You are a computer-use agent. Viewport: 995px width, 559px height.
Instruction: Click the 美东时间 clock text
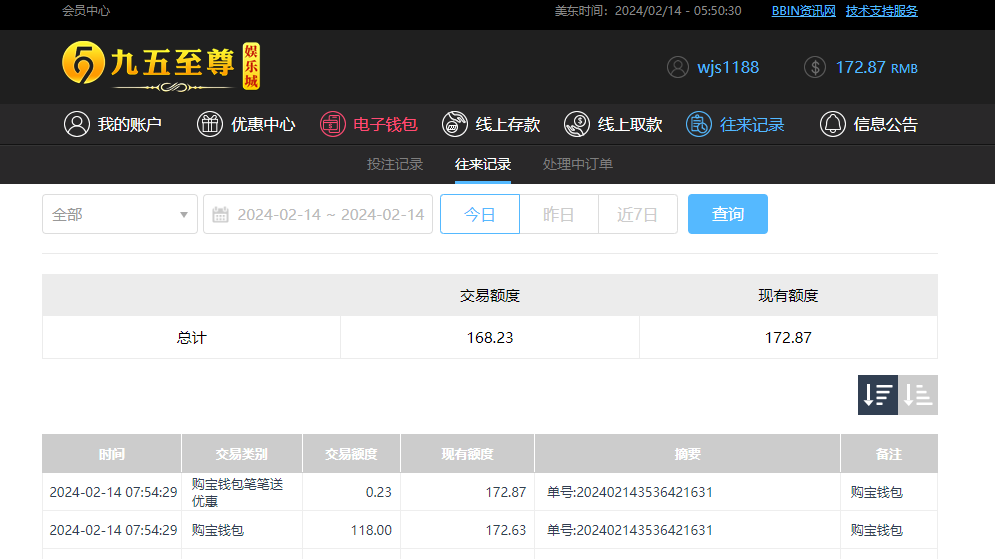(x=648, y=11)
